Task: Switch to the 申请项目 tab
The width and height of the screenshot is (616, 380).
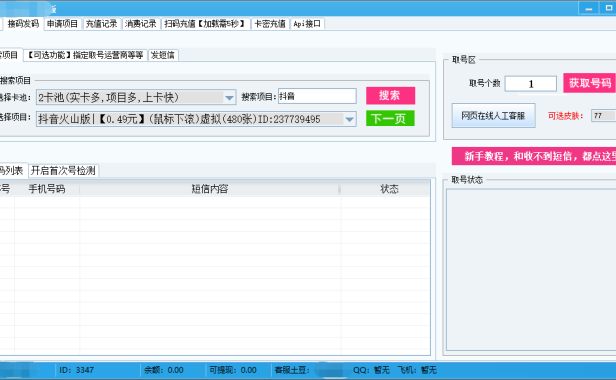Action: coord(62,24)
